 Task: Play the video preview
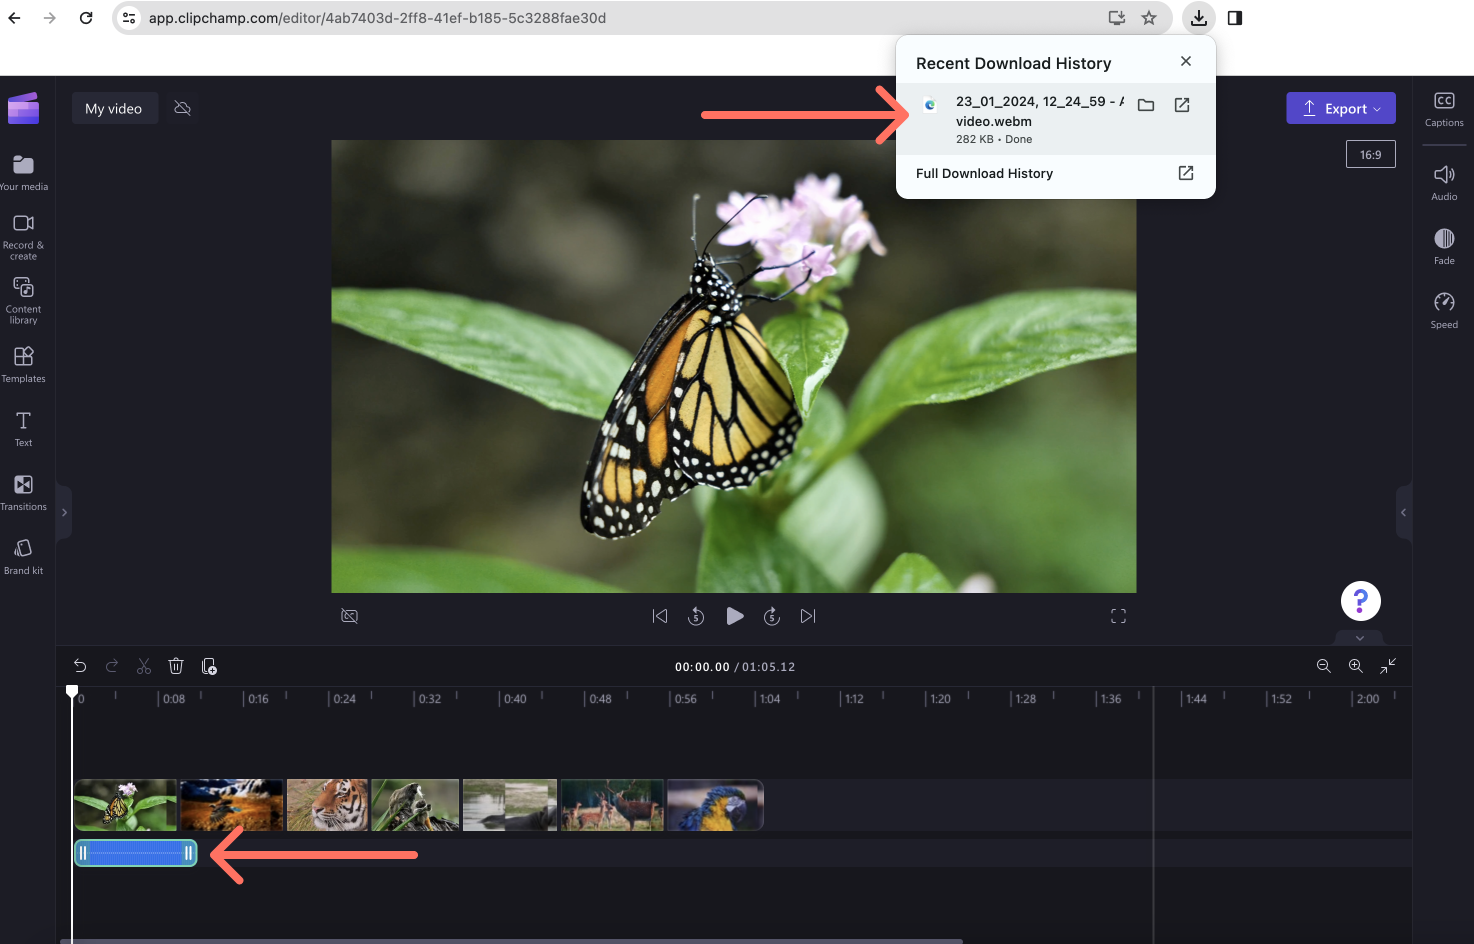click(x=734, y=616)
